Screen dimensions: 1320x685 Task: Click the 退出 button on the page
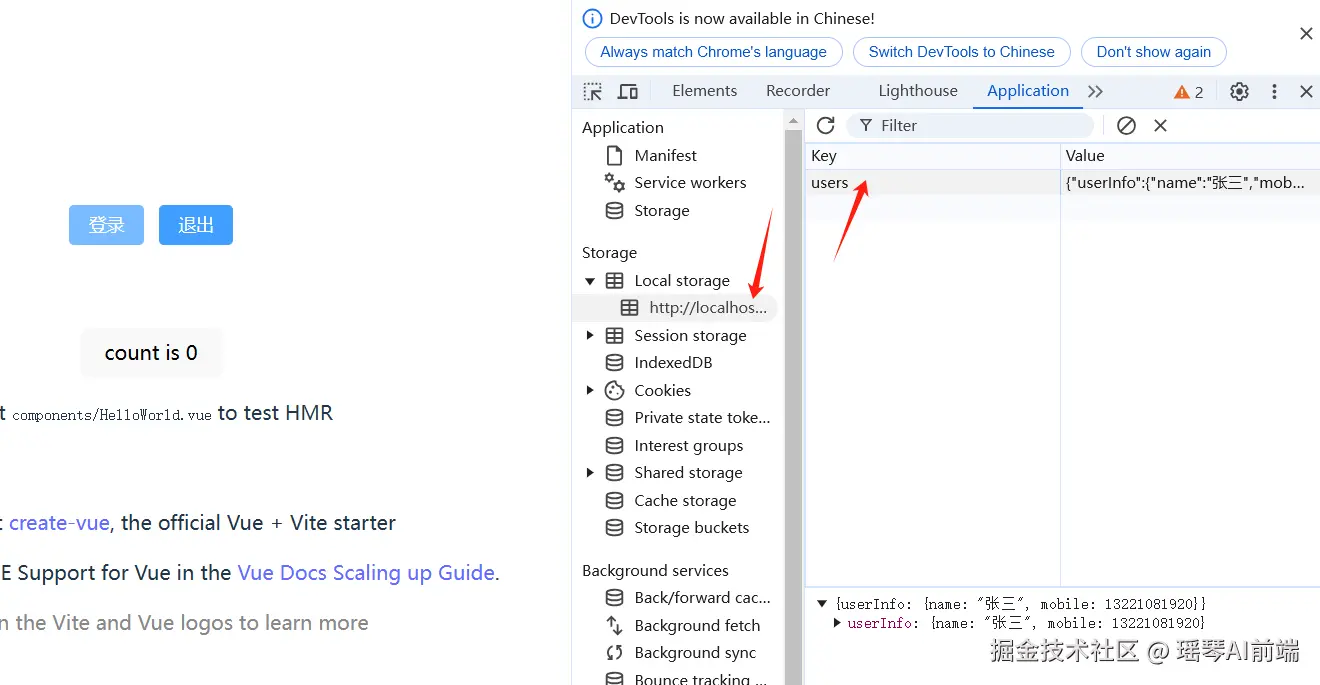(196, 225)
